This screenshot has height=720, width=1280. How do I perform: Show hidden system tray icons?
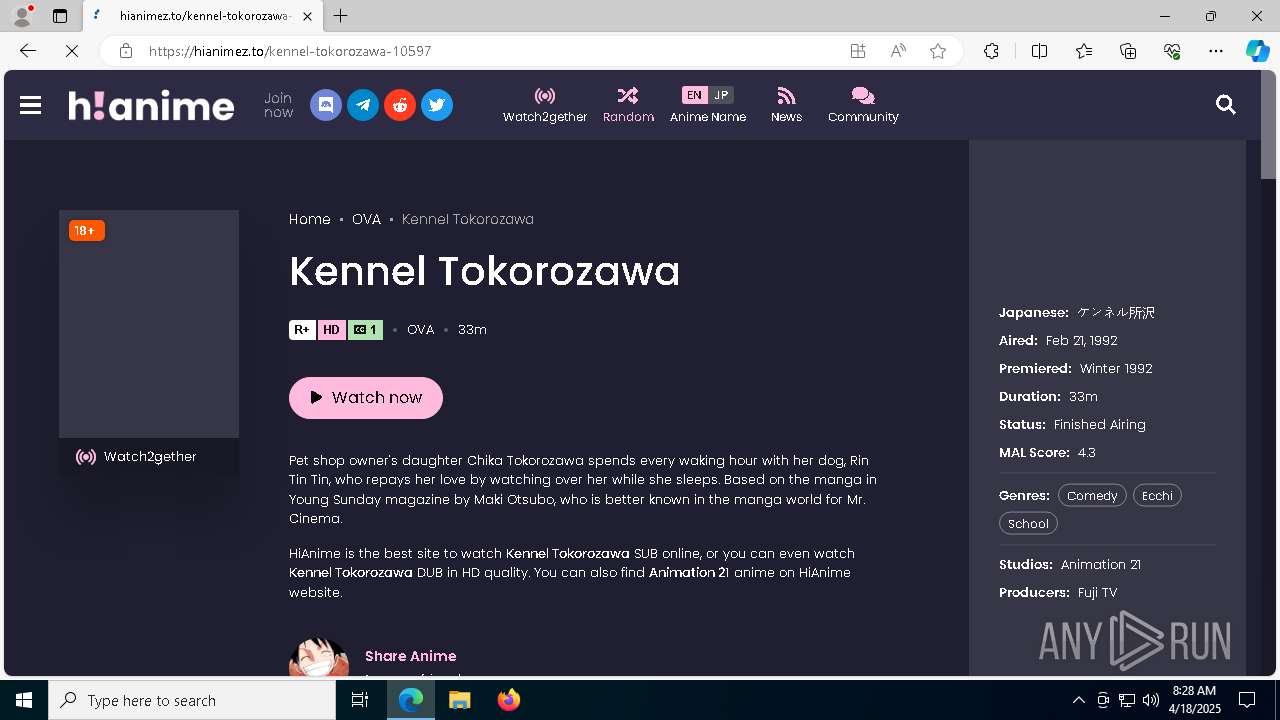[x=1078, y=700]
